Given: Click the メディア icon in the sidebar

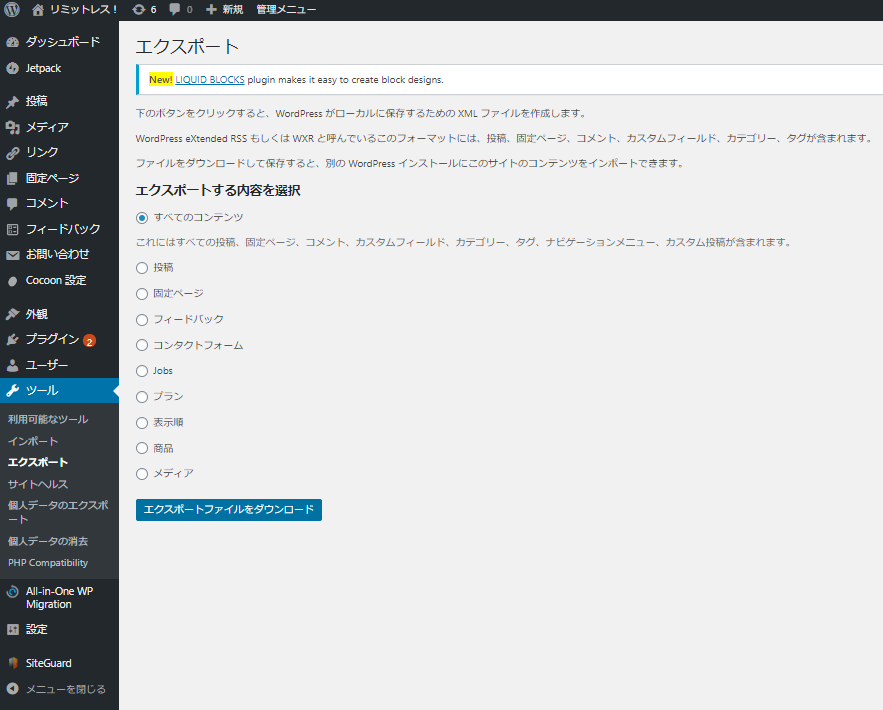Looking at the screenshot, I should 12,127.
